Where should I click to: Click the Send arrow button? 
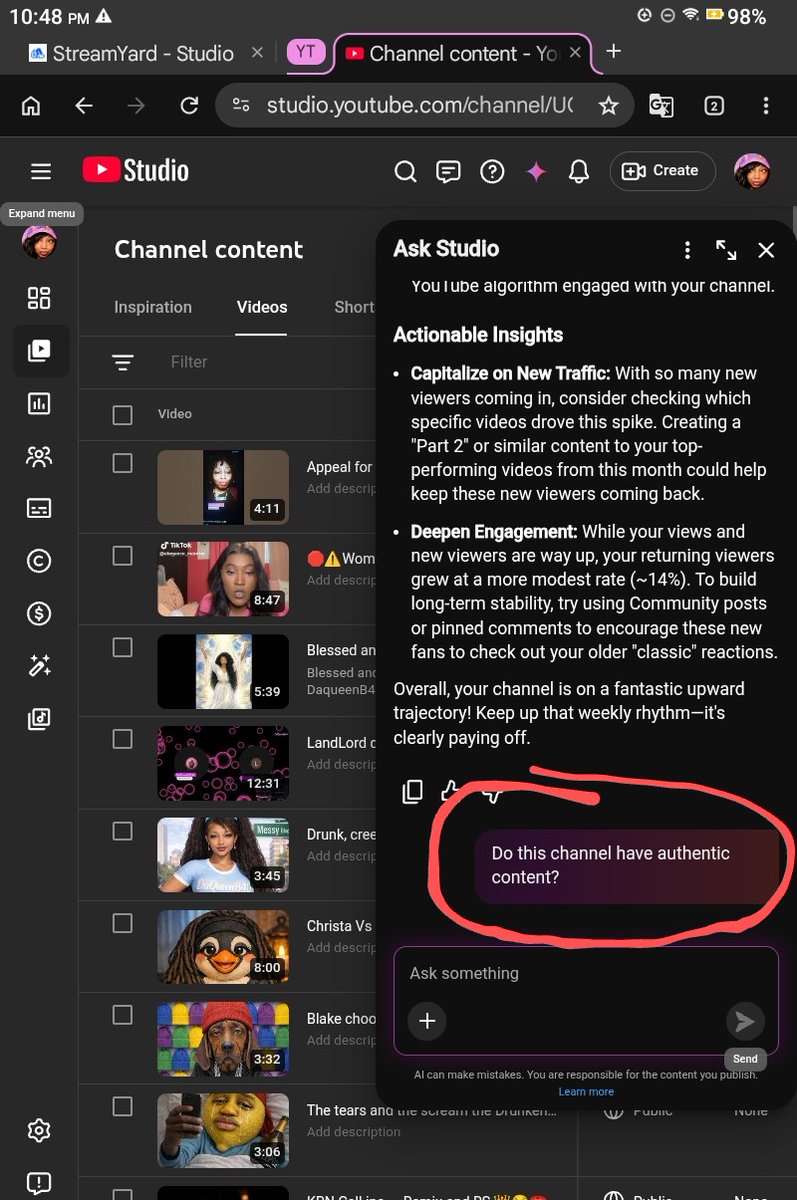pyautogui.click(x=745, y=1021)
